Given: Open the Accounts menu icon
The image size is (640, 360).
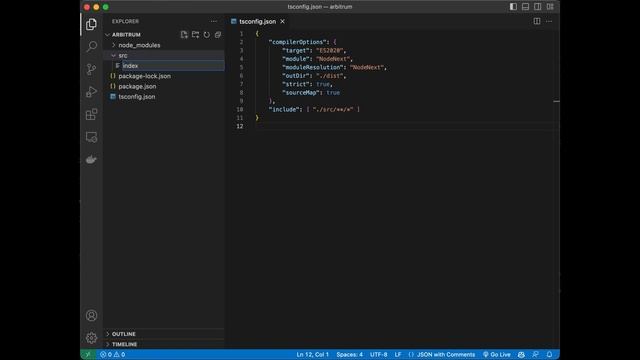Looking at the screenshot, I should coord(91,315).
